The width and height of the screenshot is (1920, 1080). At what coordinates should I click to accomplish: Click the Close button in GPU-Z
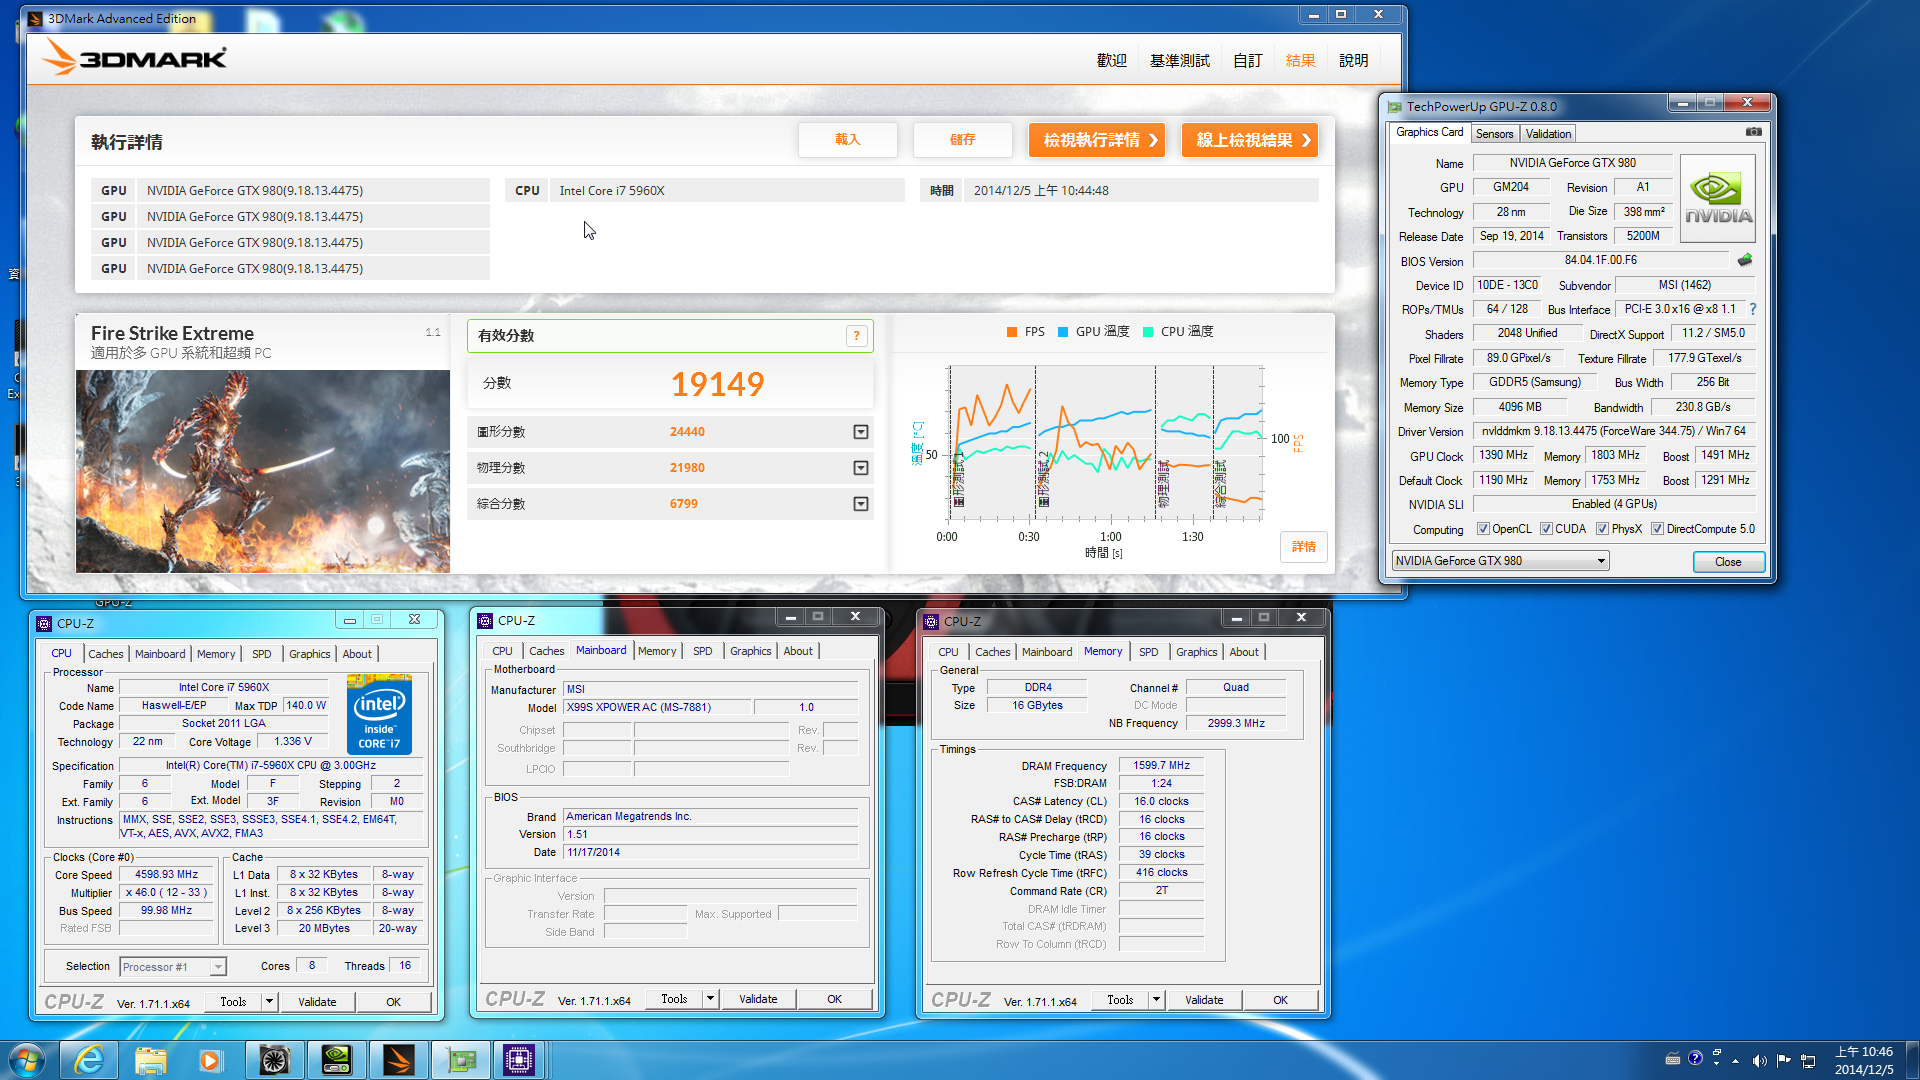pos(1728,562)
